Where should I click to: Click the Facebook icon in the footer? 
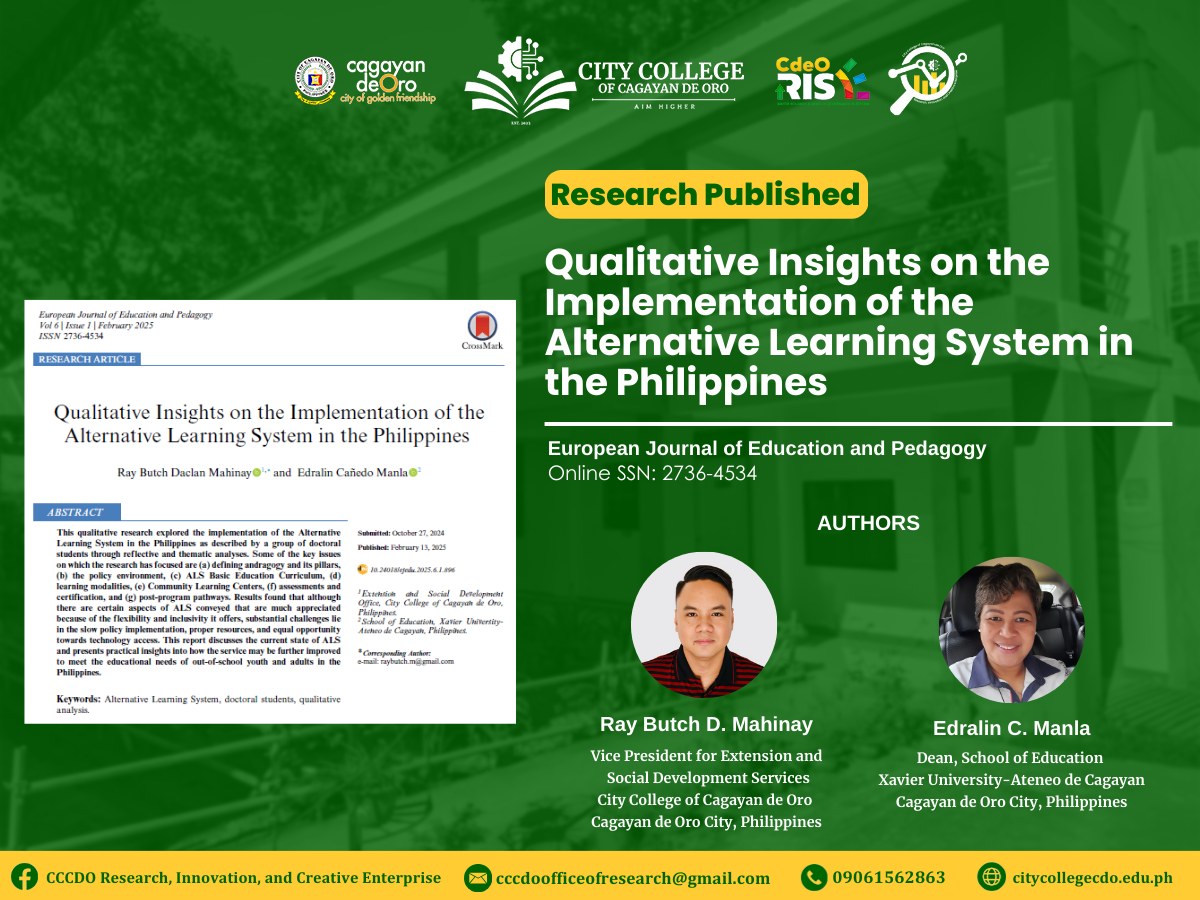tap(23, 875)
